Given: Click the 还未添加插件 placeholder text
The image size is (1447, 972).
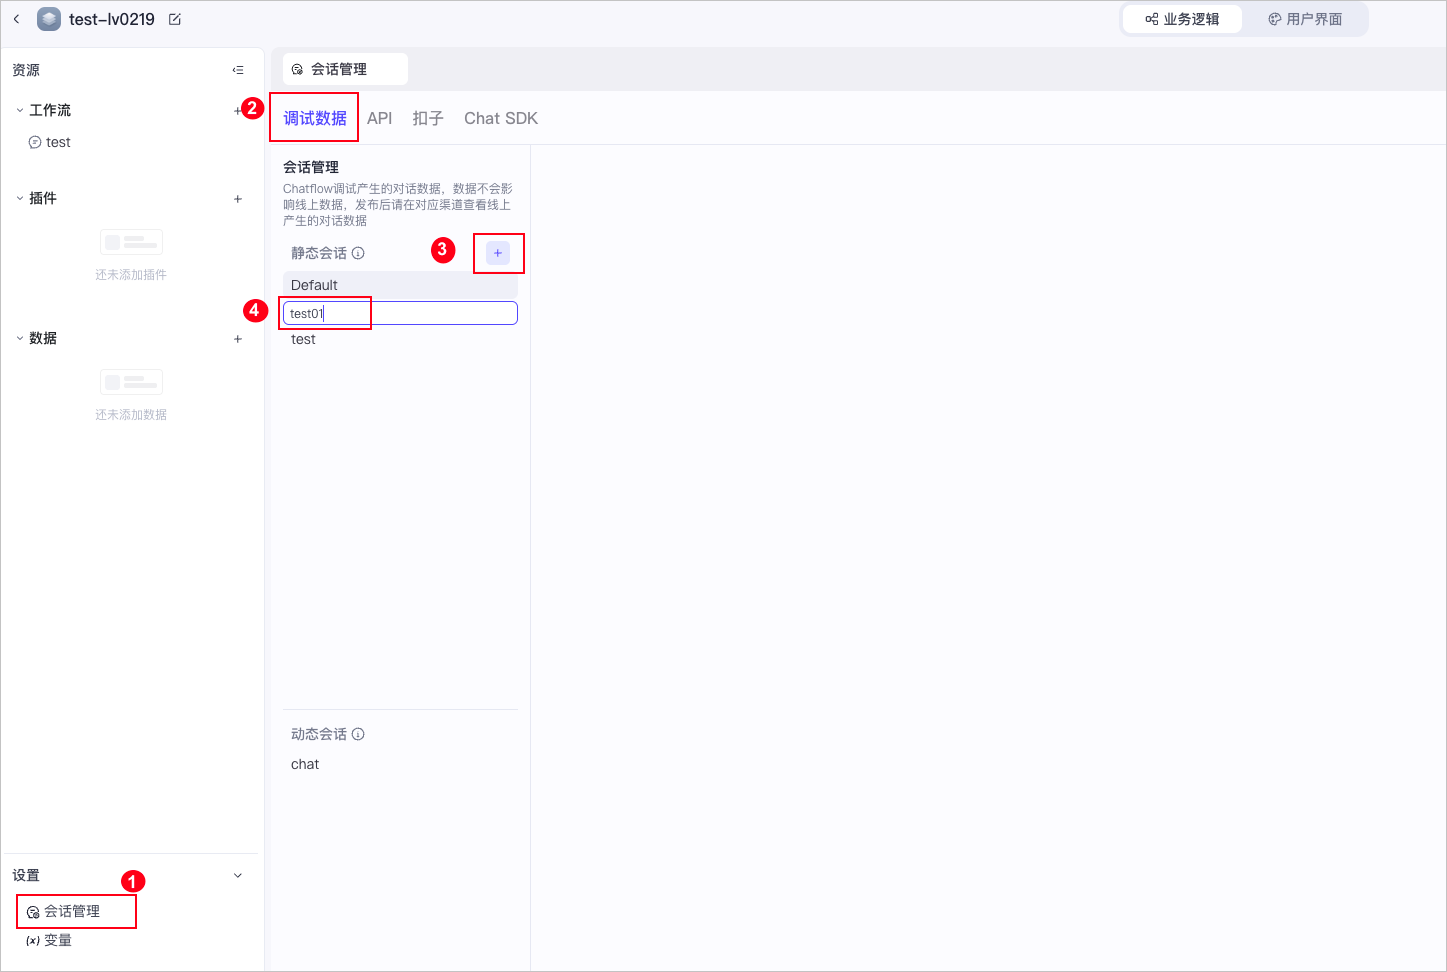Looking at the screenshot, I should (x=131, y=275).
